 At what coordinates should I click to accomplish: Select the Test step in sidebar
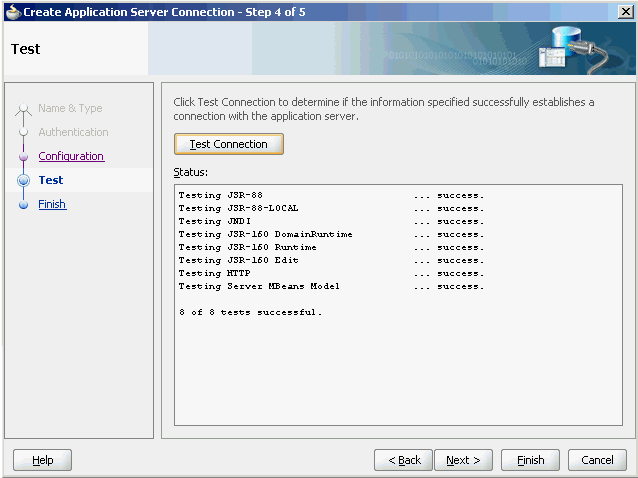point(51,180)
